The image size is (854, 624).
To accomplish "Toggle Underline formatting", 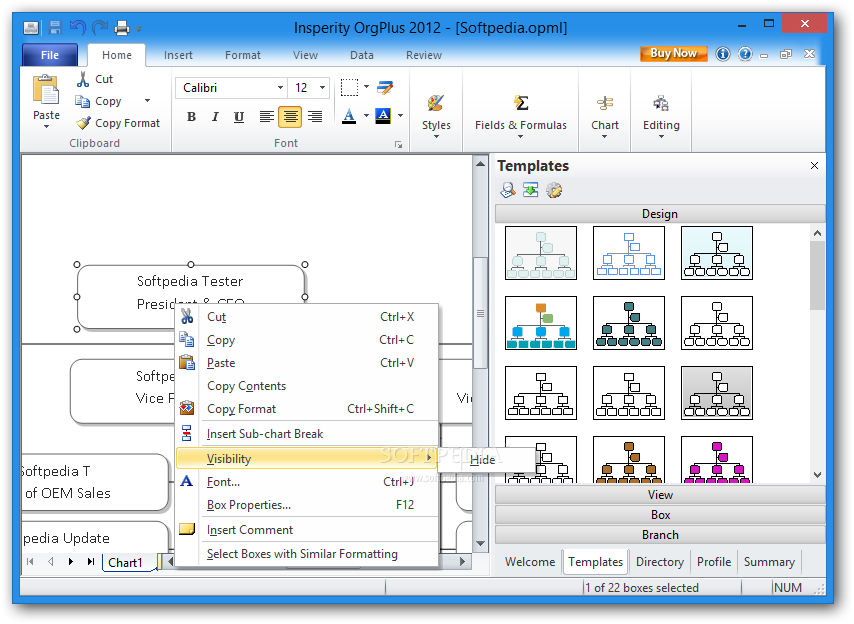I will pos(239,117).
